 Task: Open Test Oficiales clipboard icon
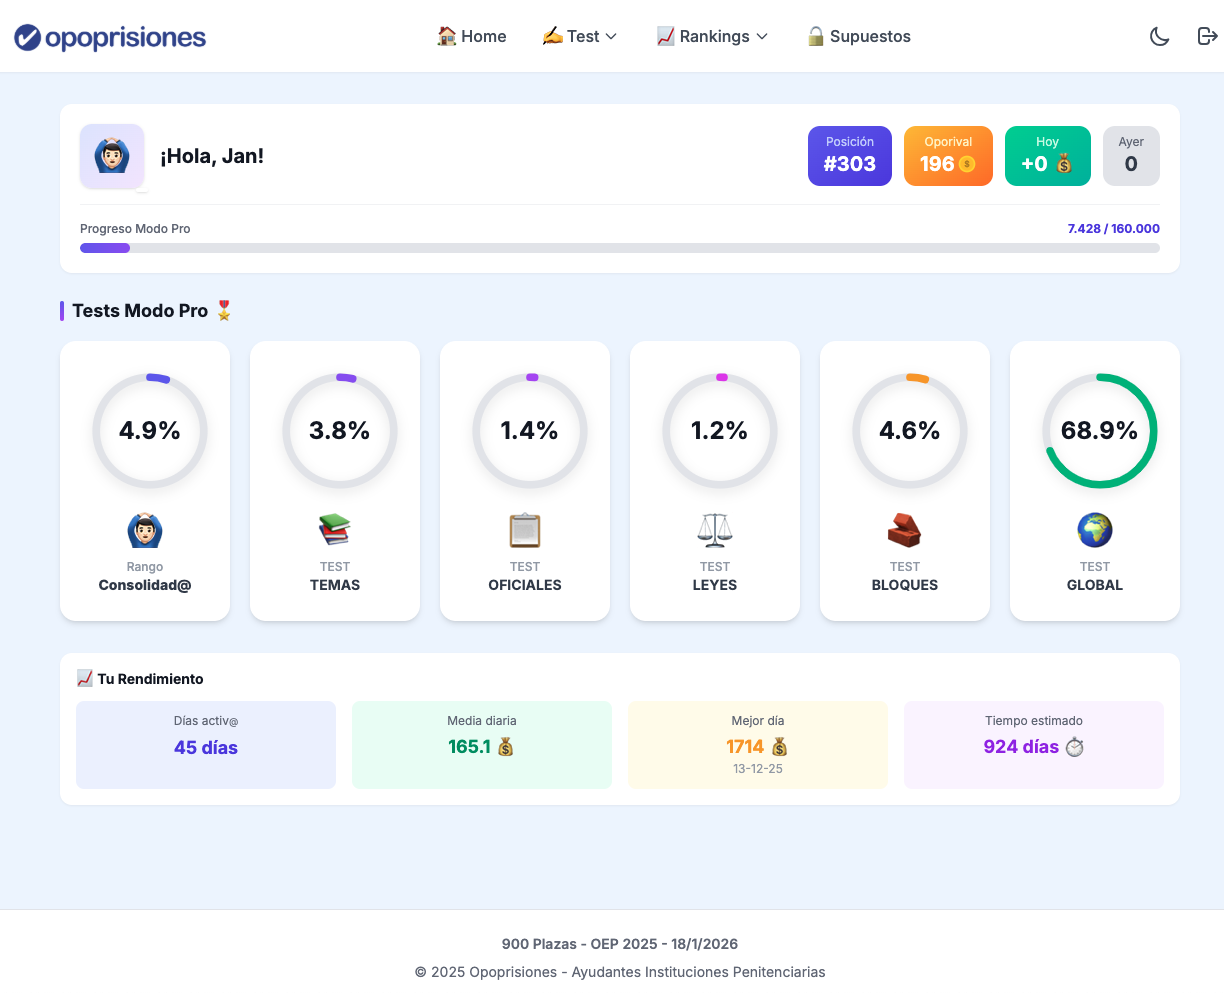pyautogui.click(x=525, y=530)
